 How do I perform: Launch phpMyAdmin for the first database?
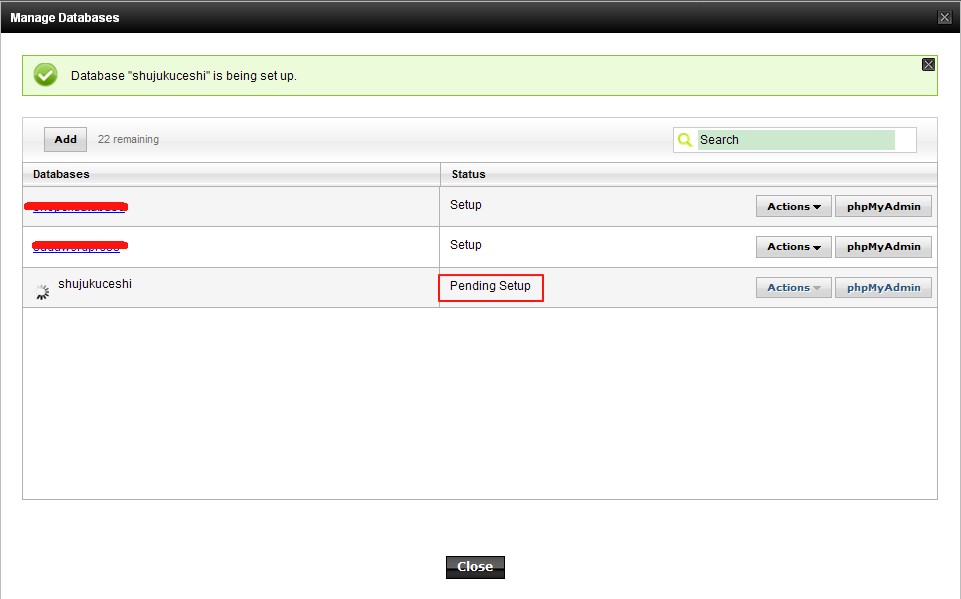(883, 207)
